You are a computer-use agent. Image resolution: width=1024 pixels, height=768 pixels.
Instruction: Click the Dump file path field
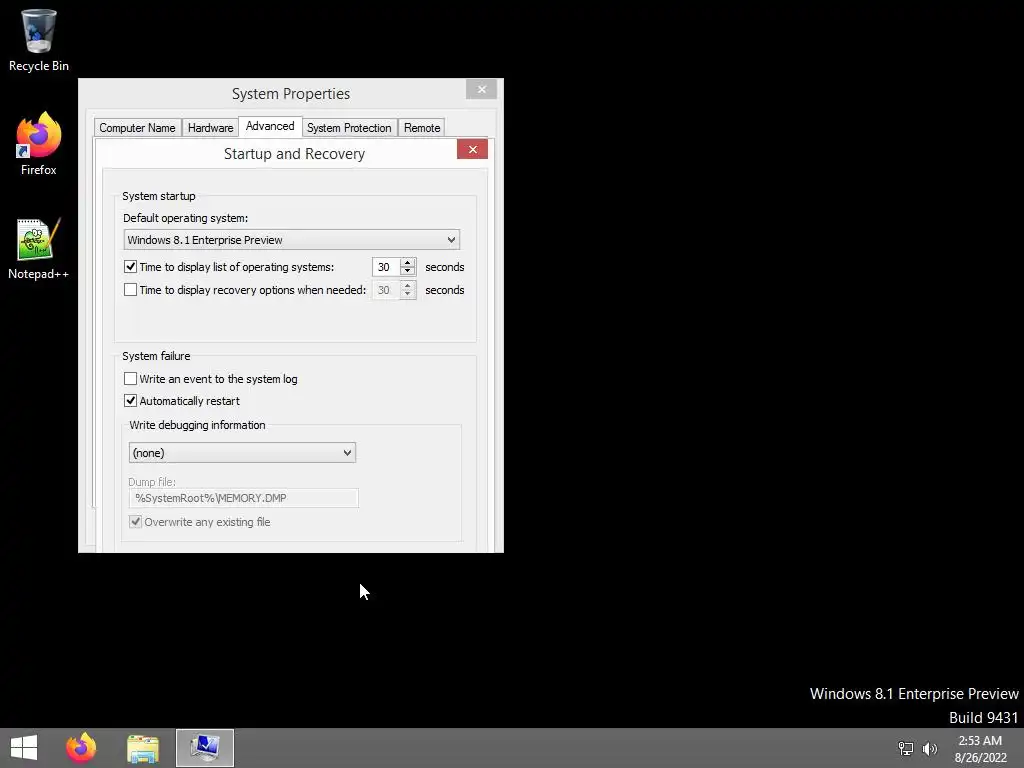click(244, 498)
